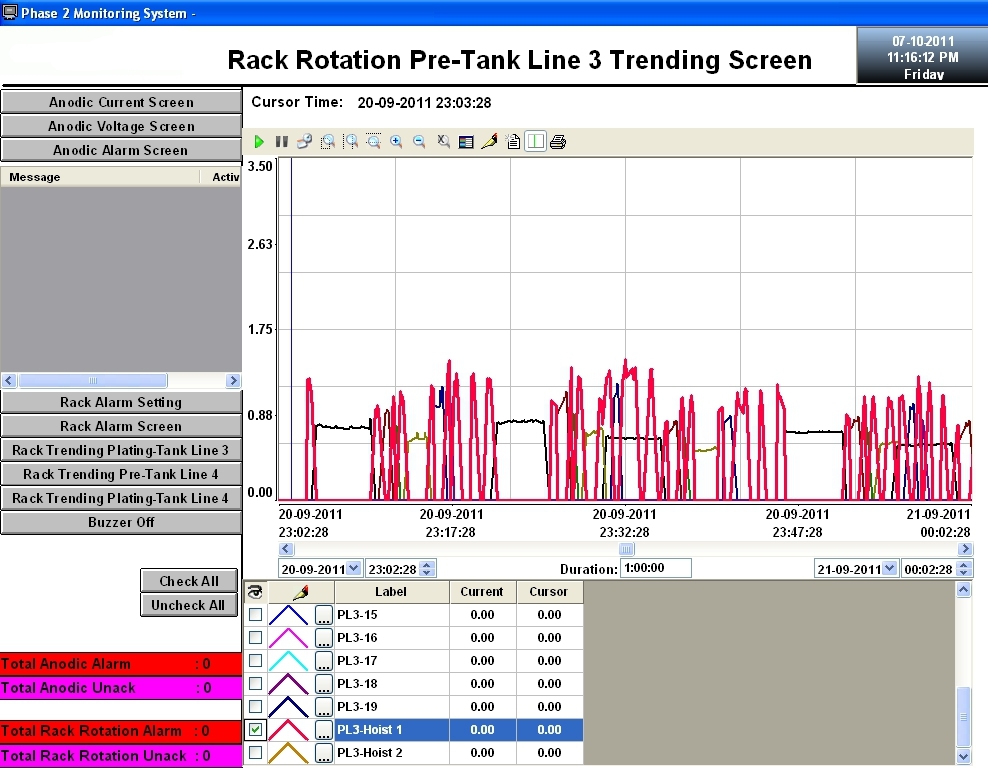Select the zoom out magnifier icon

tap(419, 141)
